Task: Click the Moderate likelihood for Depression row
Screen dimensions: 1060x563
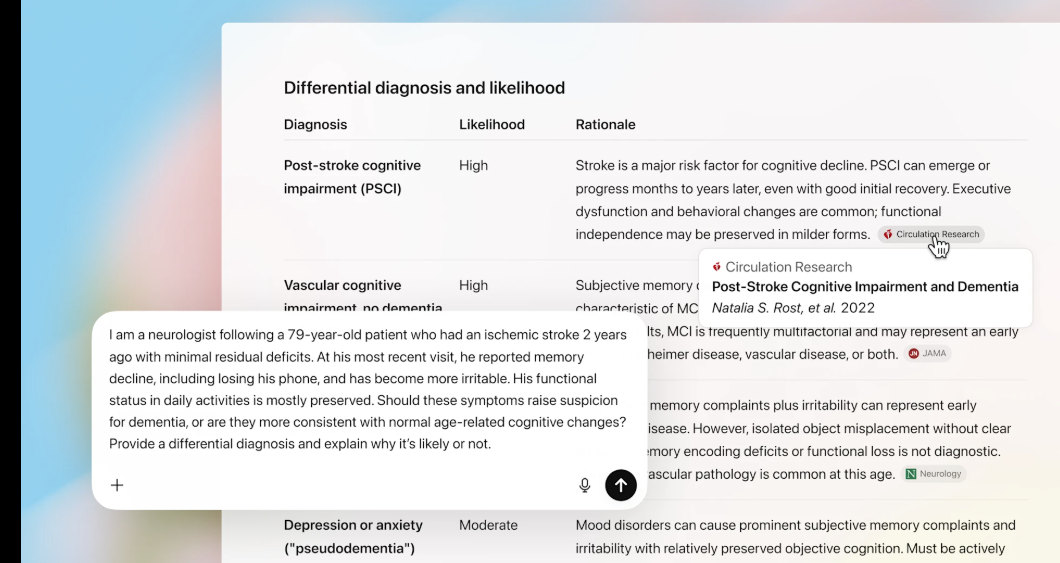Action: tap(488, 525)
